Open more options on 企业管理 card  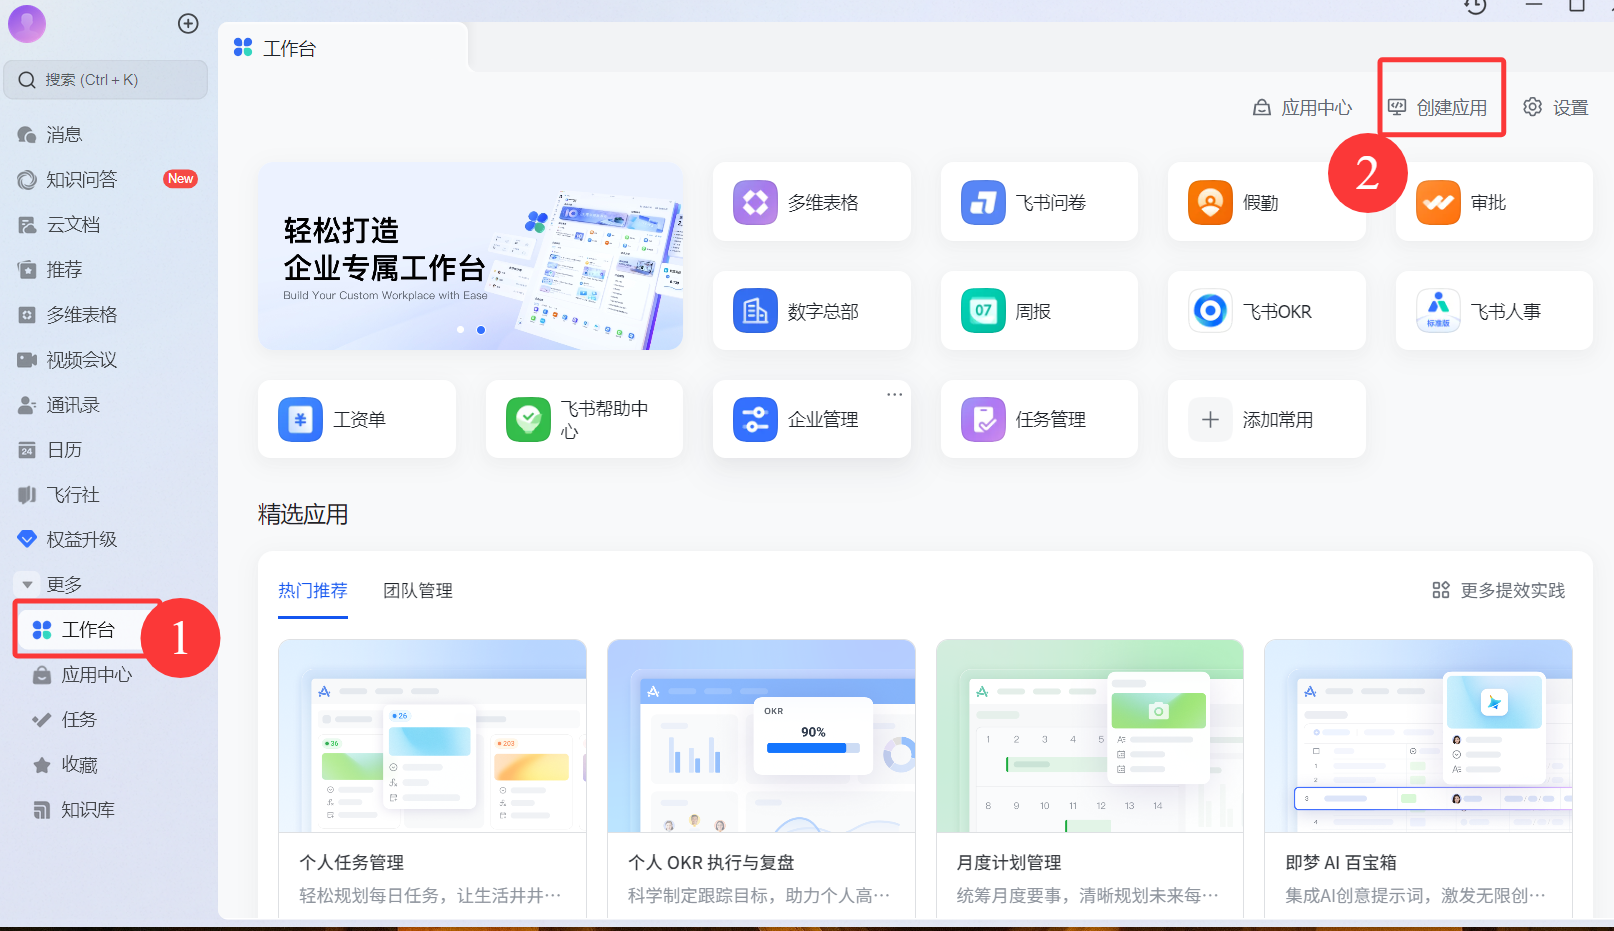coord(894,394)
